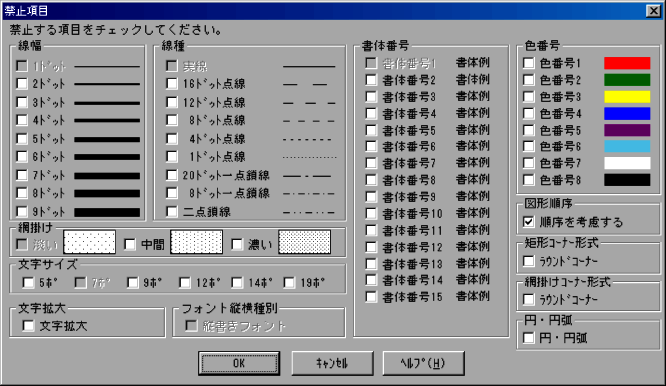Check the 9ドット line width box
This screenshot has width=666, height=386.
tap(22, 211)
